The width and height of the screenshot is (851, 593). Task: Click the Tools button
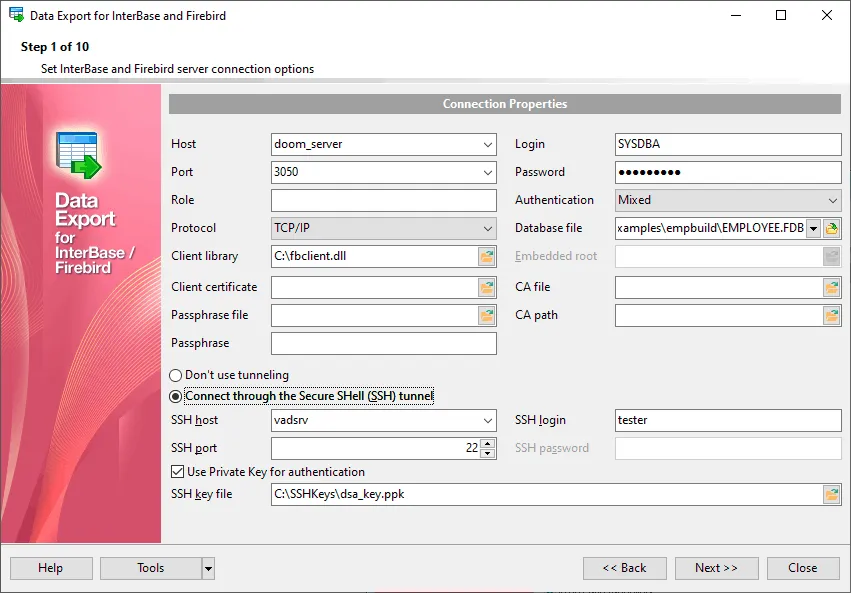click(x=151, y=568)
